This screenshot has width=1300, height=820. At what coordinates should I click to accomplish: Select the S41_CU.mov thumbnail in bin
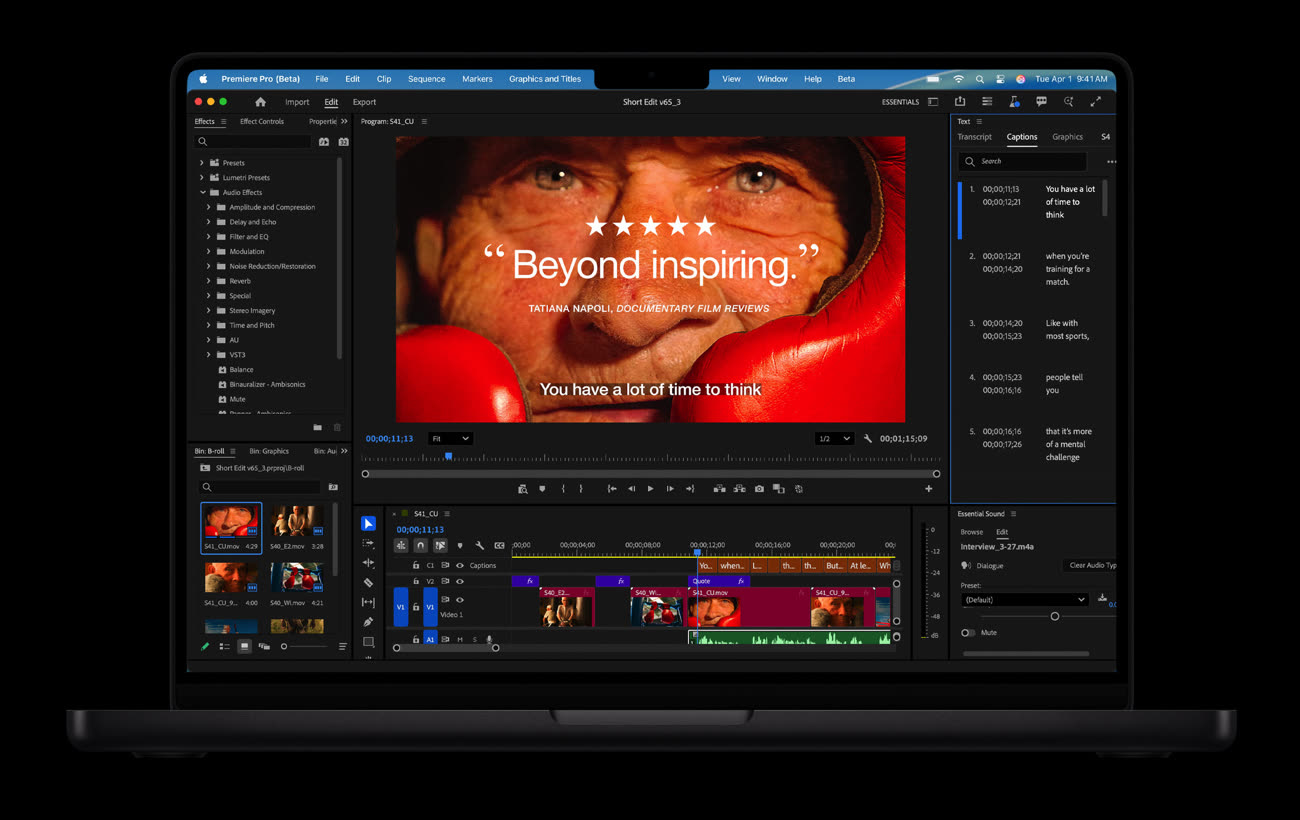tap(231, 522)
